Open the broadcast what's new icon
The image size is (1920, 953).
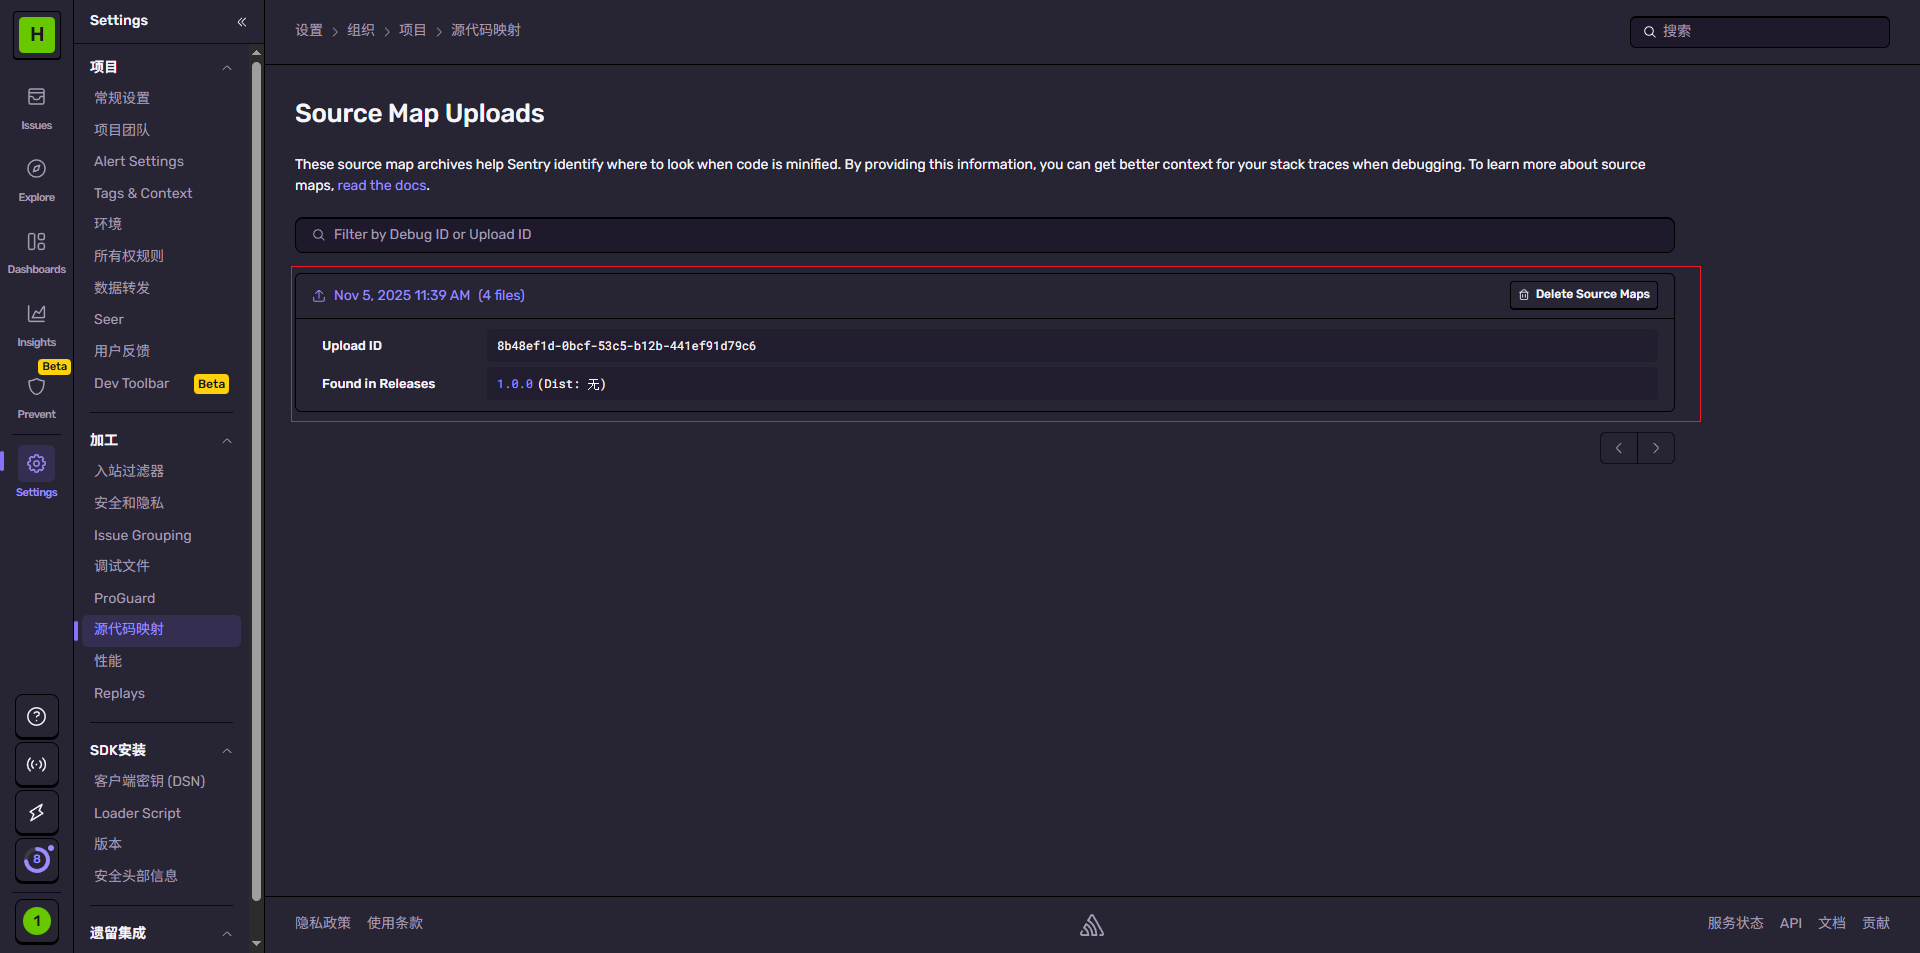36,764
